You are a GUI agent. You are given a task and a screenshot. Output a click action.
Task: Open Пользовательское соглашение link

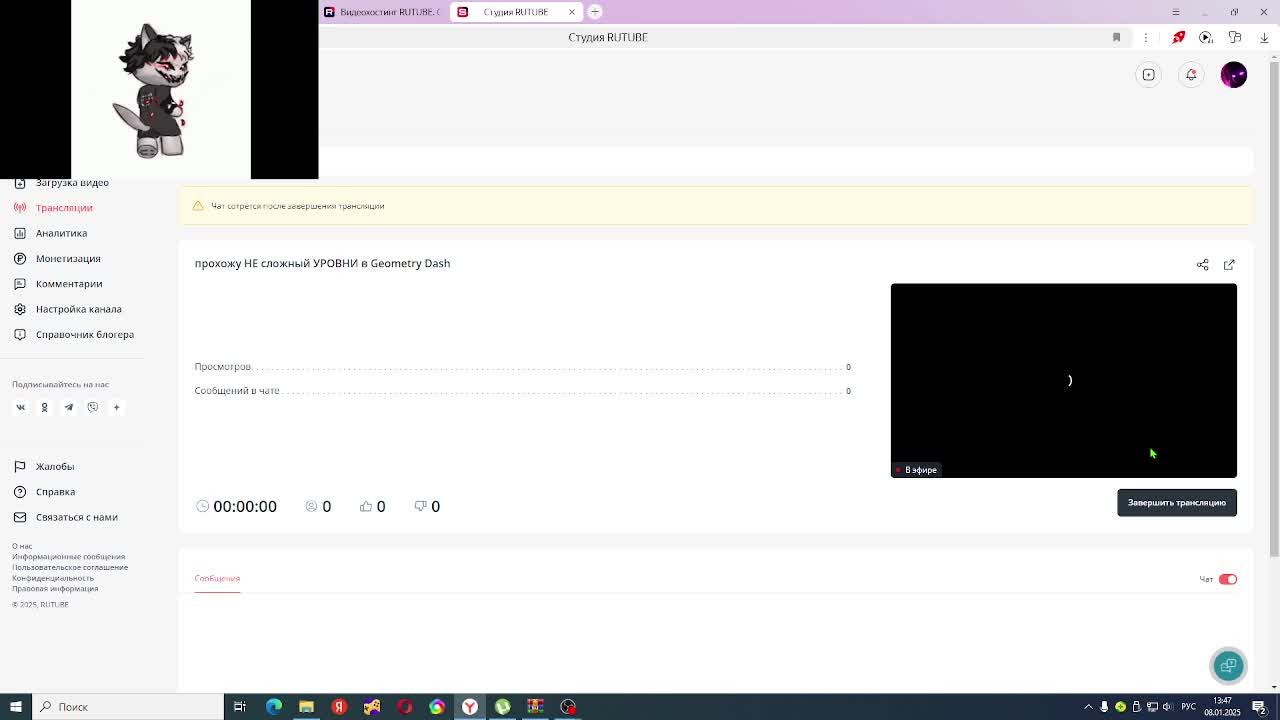pos(70,567)
